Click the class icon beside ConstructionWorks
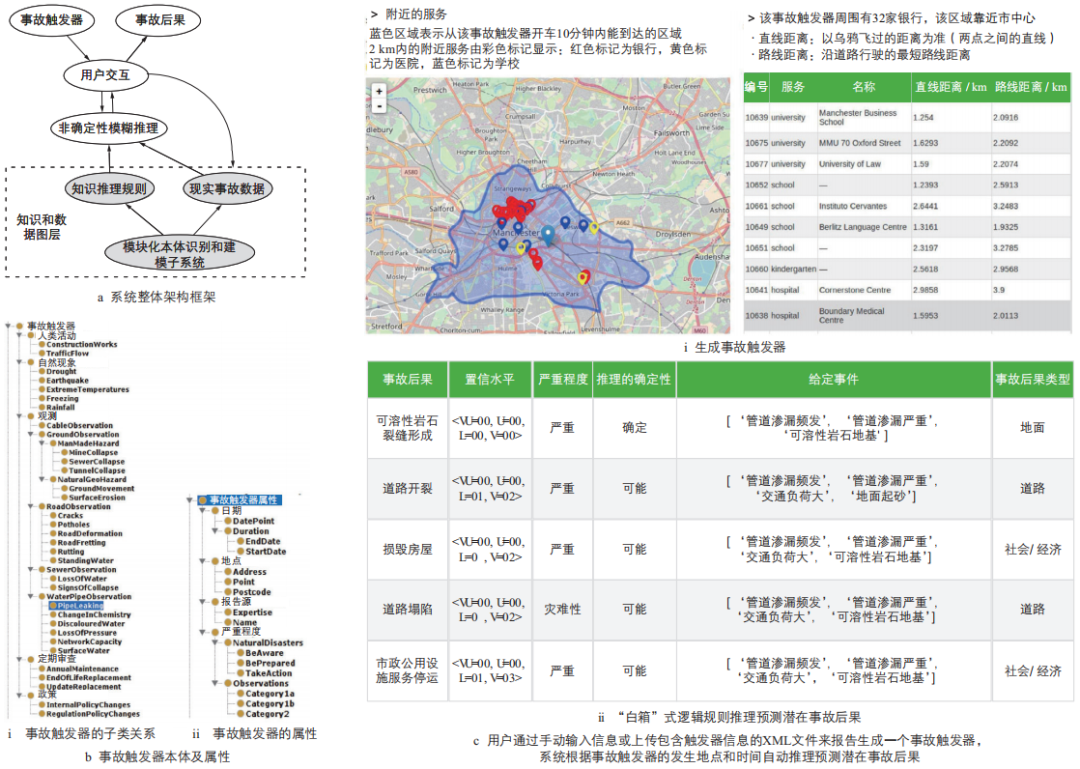The width and height of the screenshot is (1080, 769). click(x=42, y=345)
